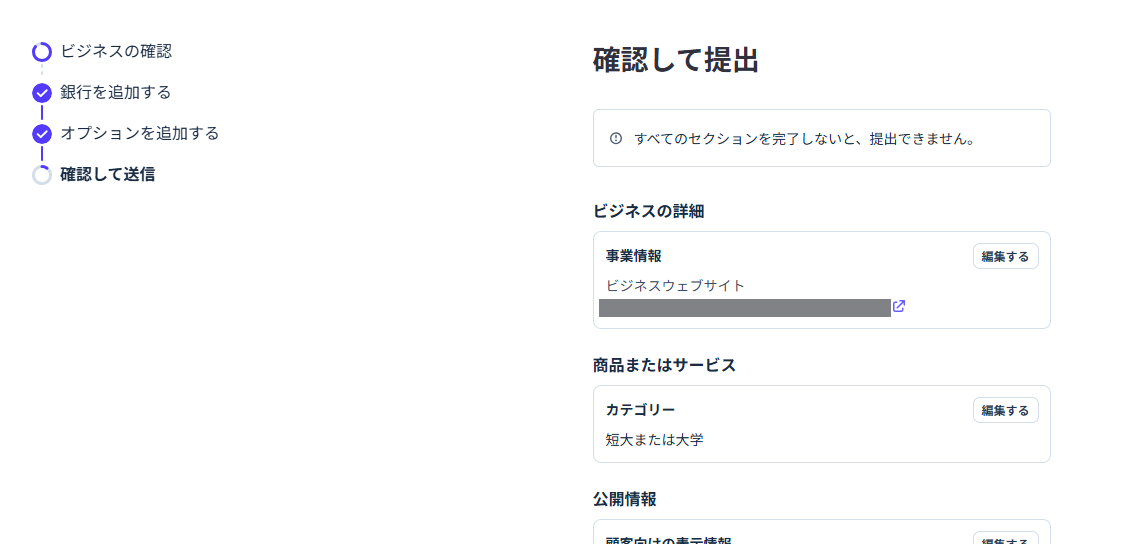This screenshot has height=544, width=1146.
Task: Click the 商品またはサービス section heading
Action: pyautogui.click(x=664, y=365)
